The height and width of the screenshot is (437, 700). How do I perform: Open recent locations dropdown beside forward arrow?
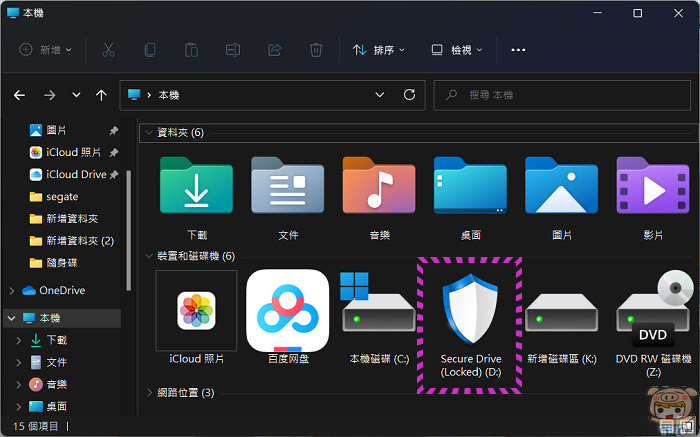(x=76, y=95)
